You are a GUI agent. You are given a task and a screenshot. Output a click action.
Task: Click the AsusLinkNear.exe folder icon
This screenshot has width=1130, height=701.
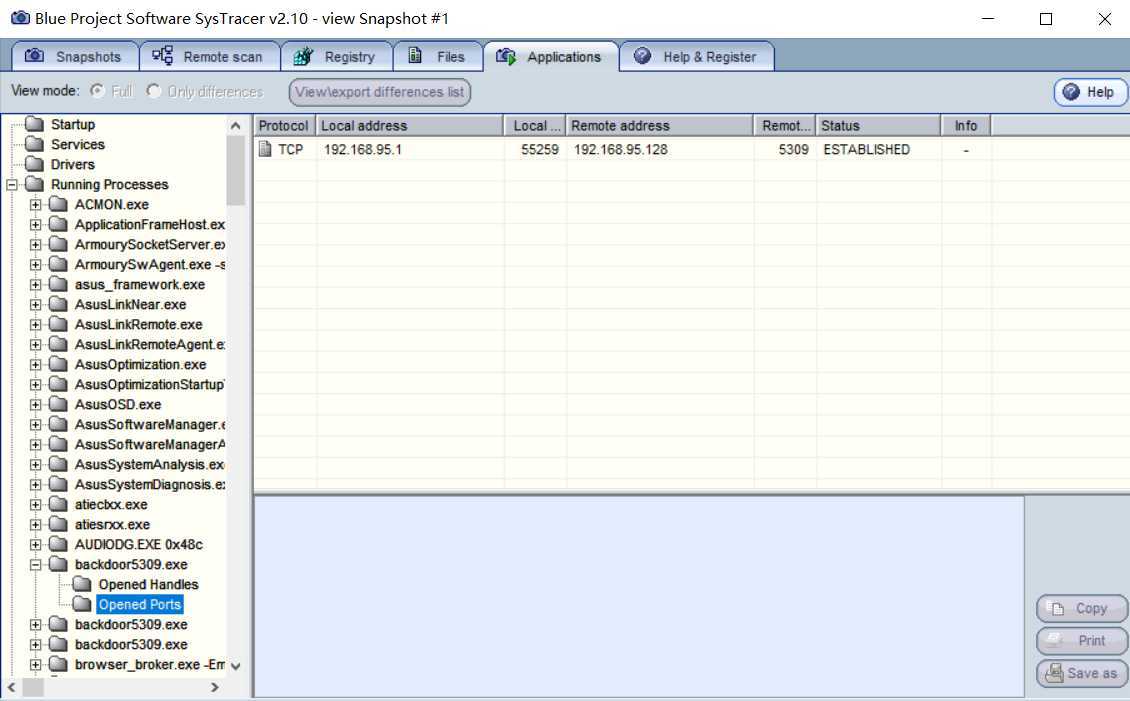click(x=58, y=305)
